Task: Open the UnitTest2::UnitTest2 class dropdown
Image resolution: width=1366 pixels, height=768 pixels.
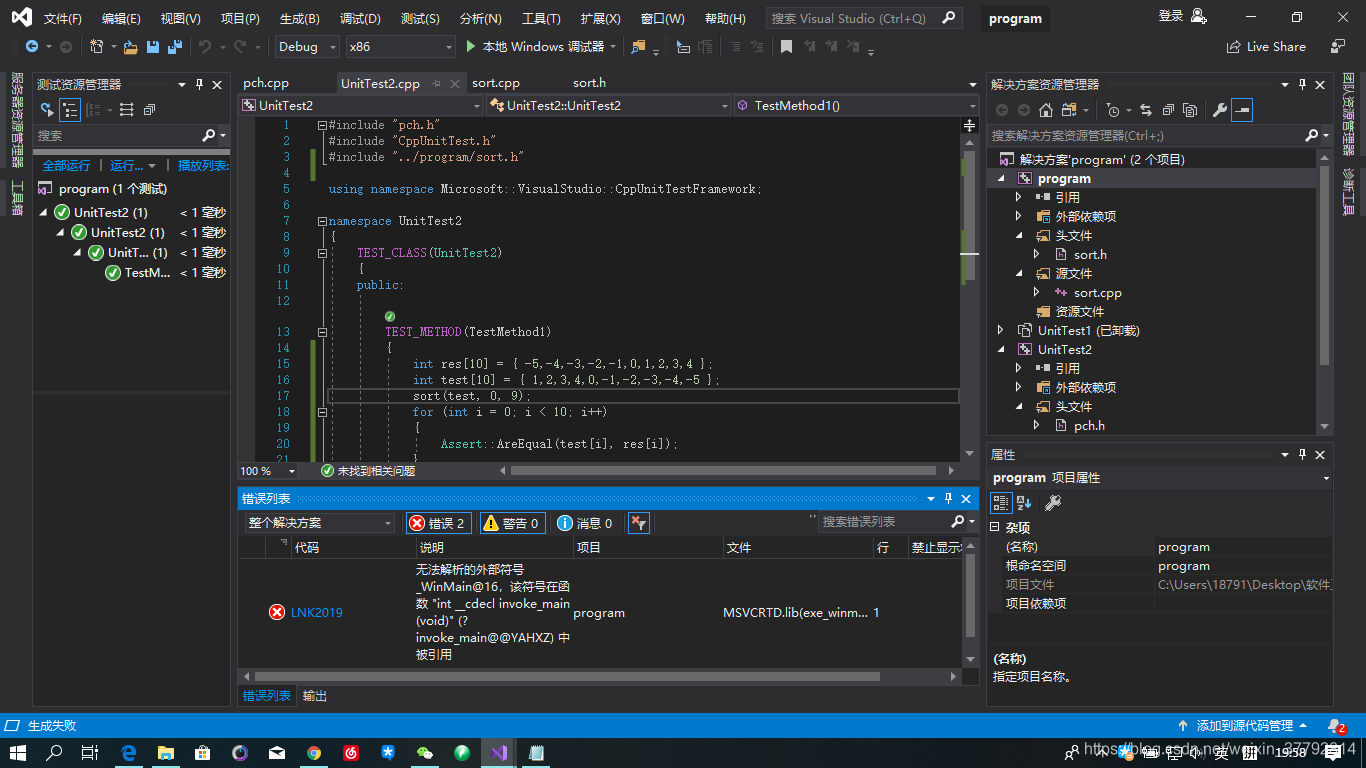Action: point(609,105)
